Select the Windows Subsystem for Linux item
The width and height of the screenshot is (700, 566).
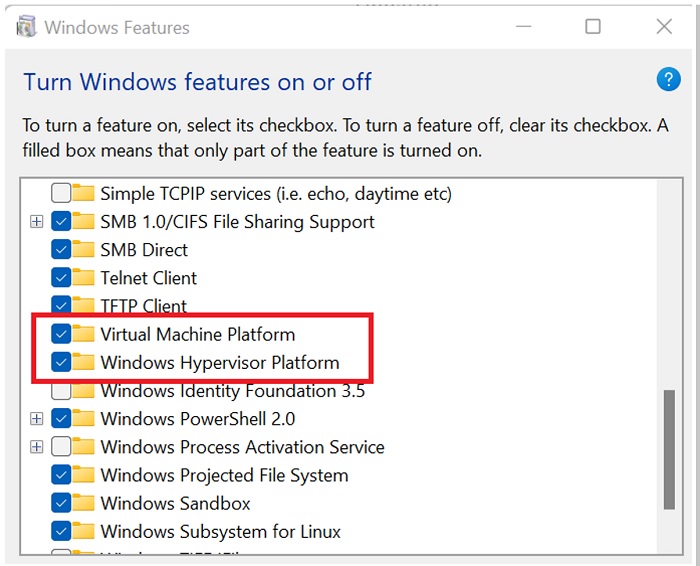(220, 531)
